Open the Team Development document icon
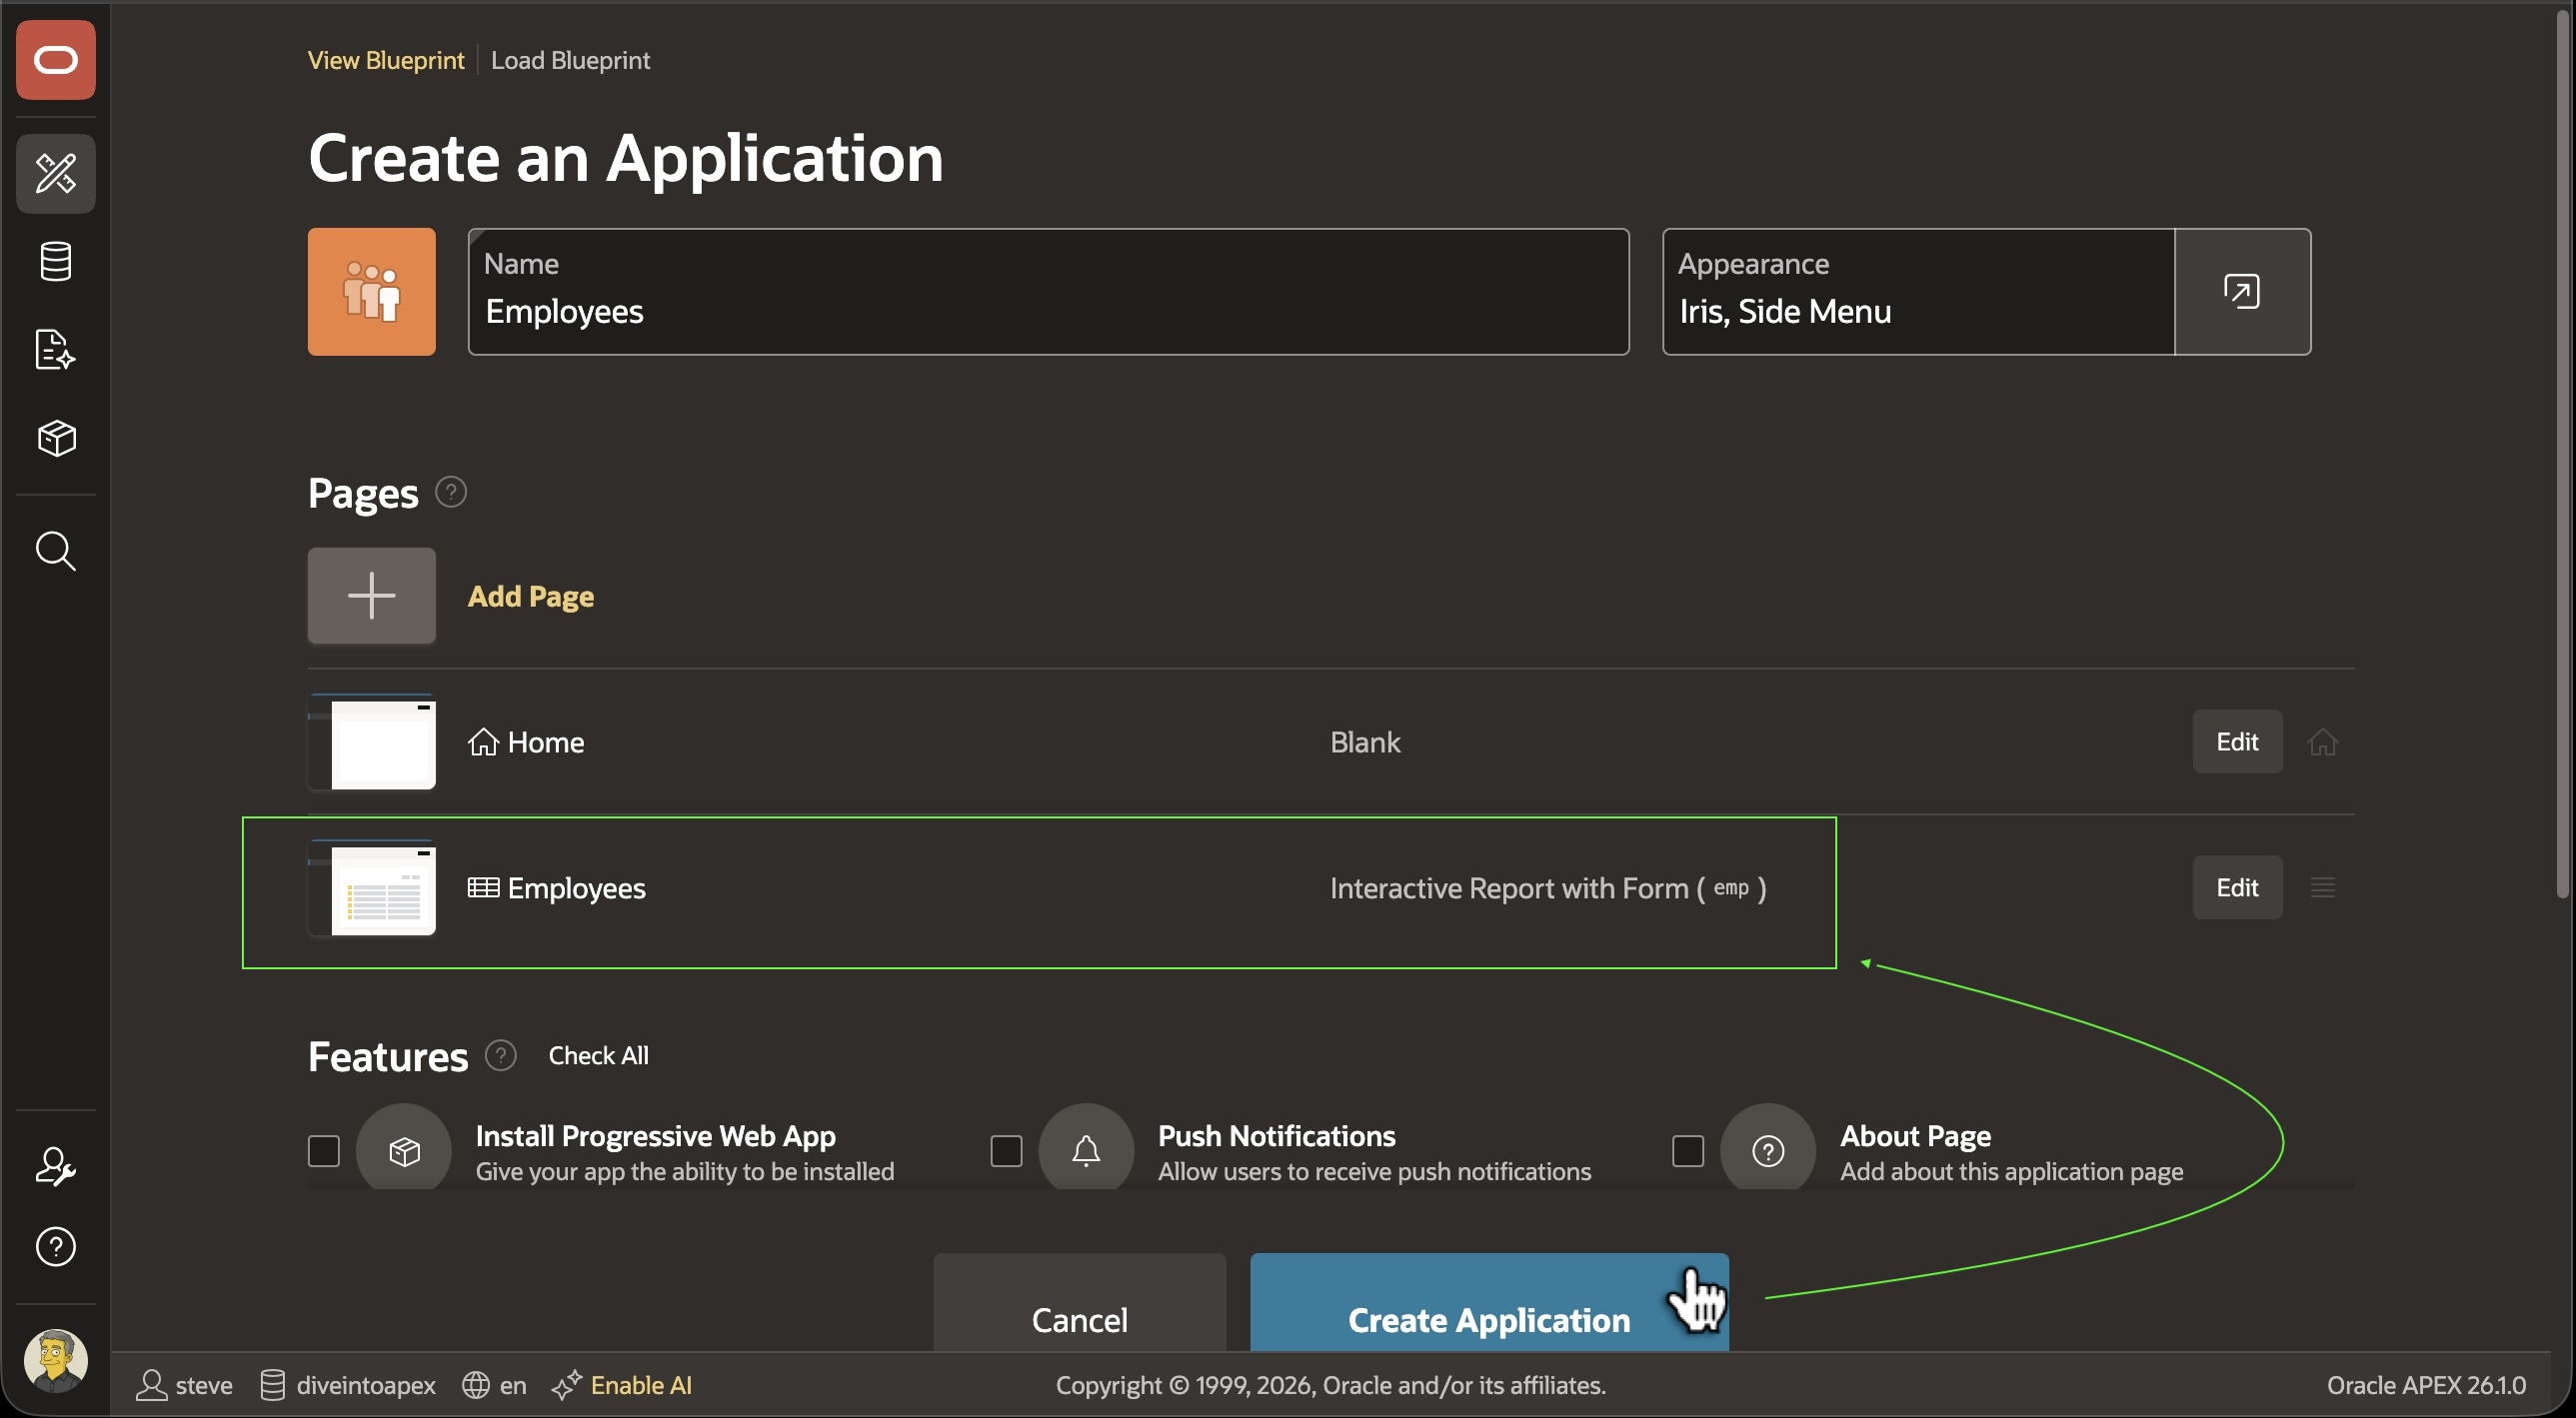The width and height of the screenshot is (2576, 1418). coord(55,350)
